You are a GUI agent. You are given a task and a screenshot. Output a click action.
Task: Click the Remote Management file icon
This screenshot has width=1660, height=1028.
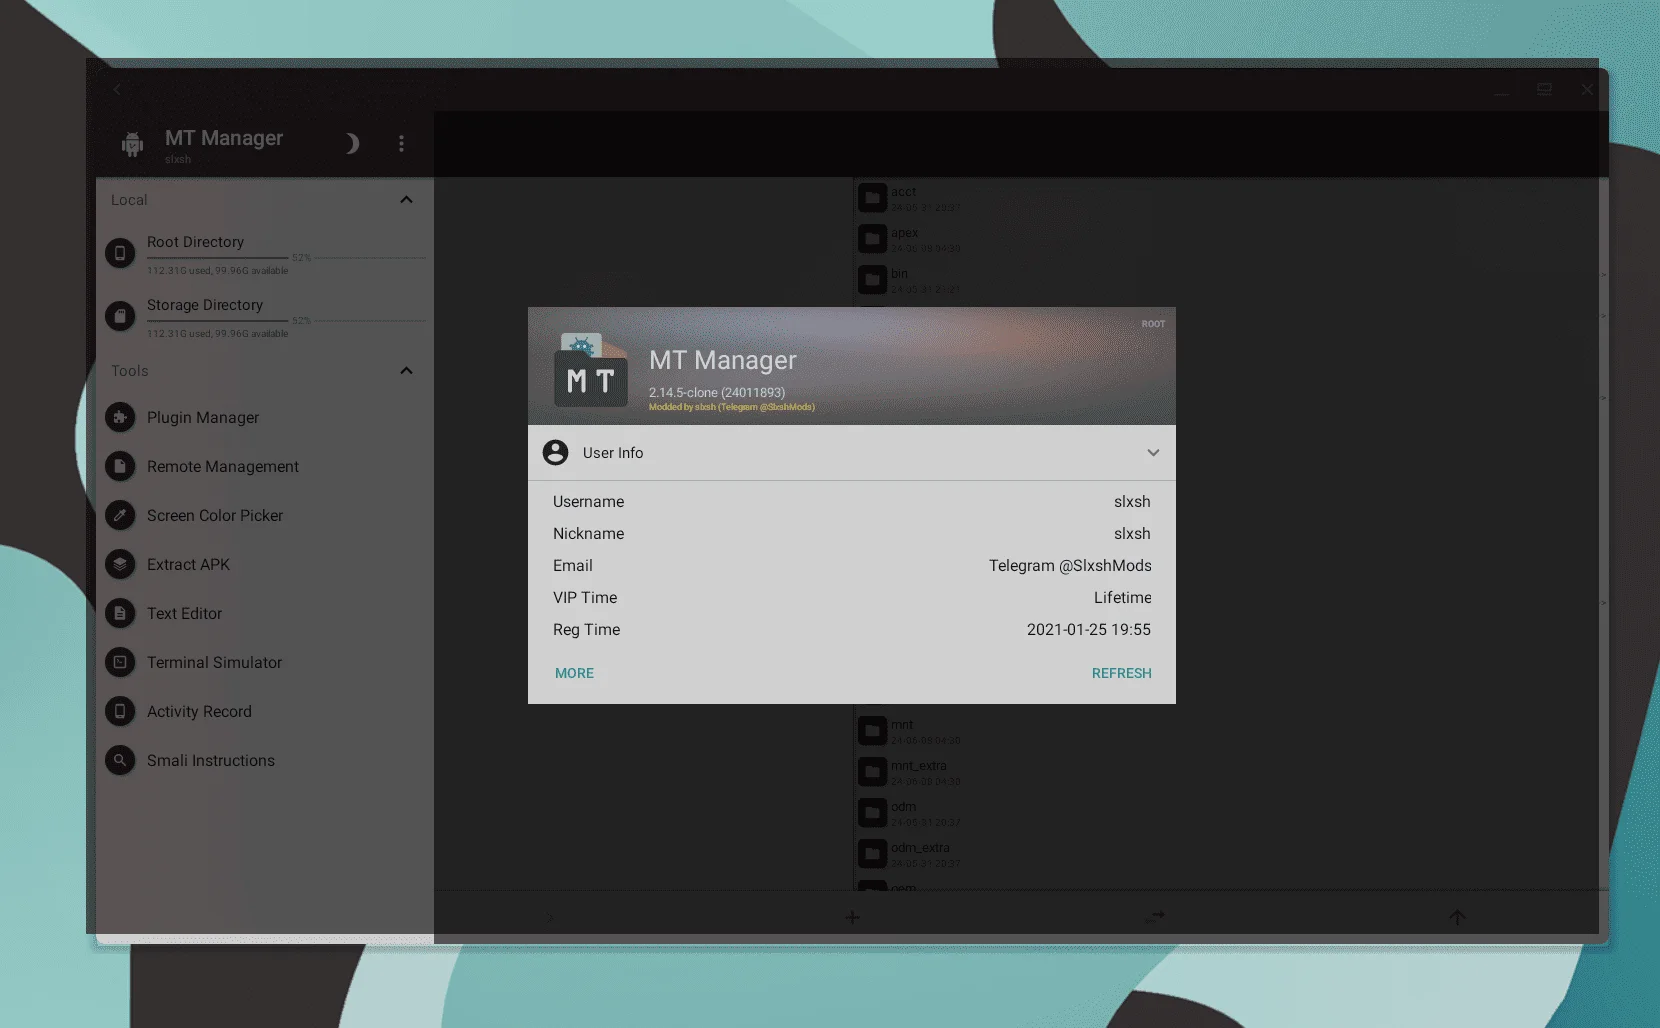pos(120,466)
